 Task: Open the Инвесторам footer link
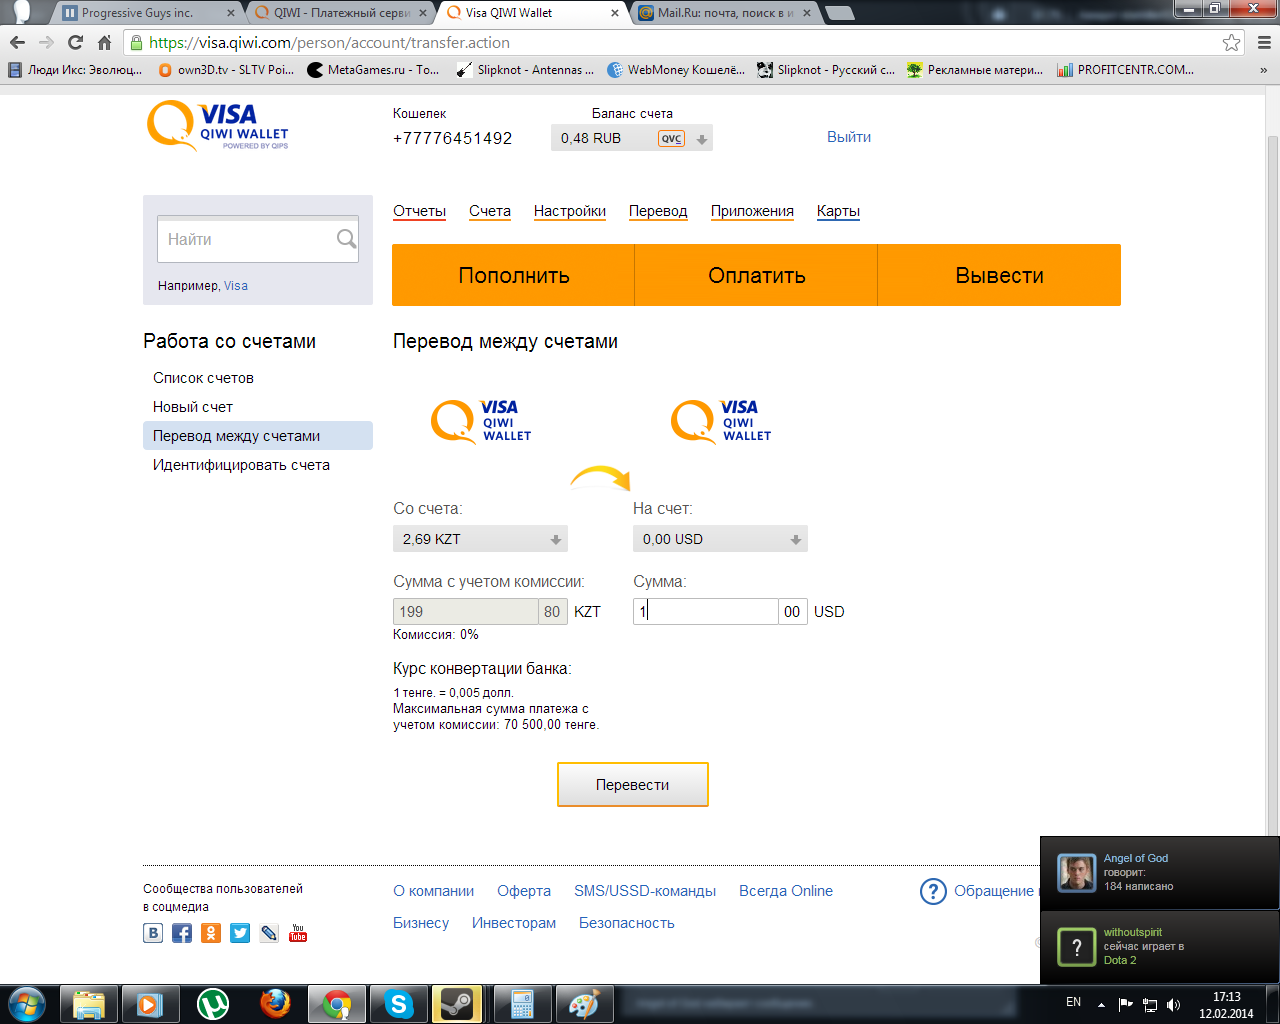pos(514,923)
